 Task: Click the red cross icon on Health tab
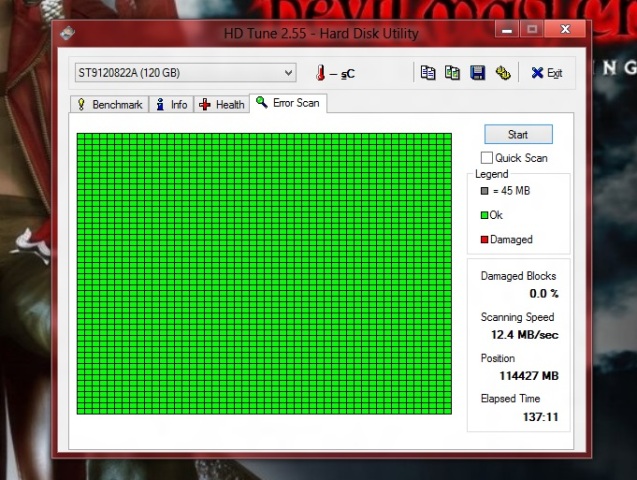coord(204,104)
